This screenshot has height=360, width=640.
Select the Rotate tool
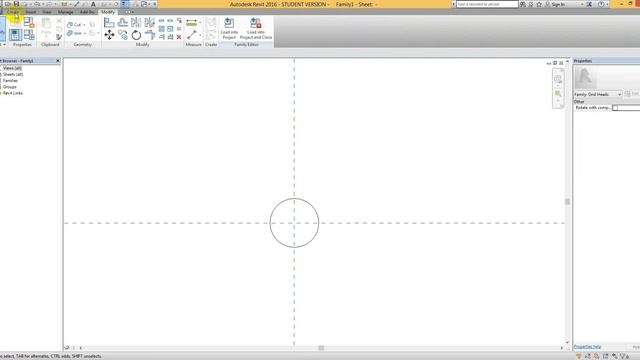pyautogui.click(x=136, y=35)
